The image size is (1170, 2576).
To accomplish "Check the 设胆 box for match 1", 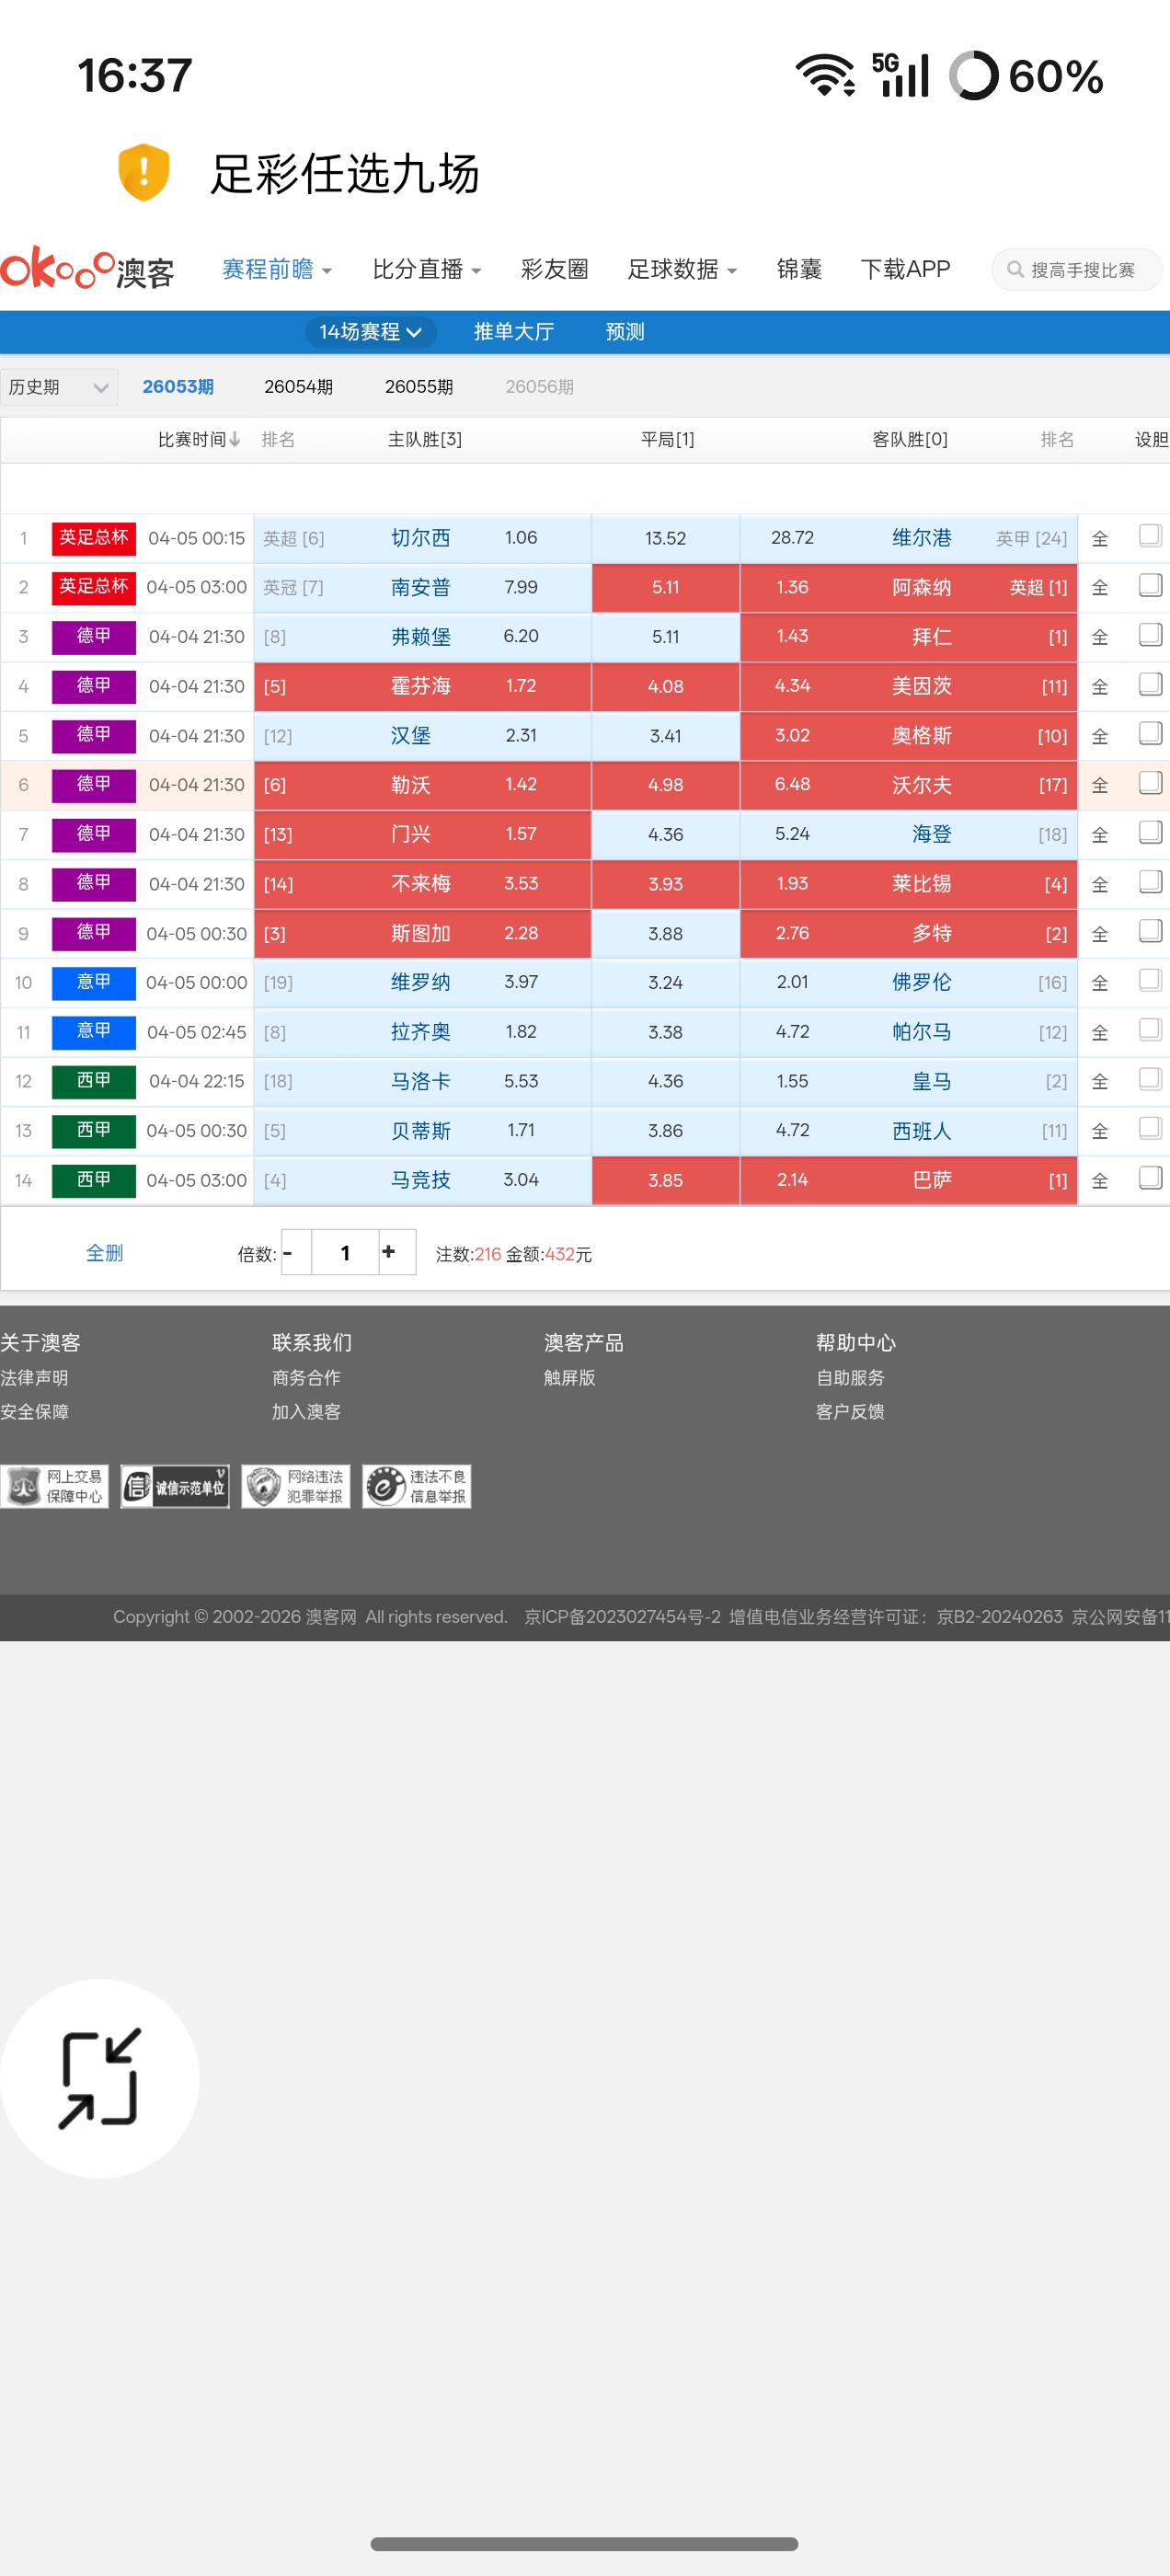I will pyautogui.click(x=1150, y=536).
